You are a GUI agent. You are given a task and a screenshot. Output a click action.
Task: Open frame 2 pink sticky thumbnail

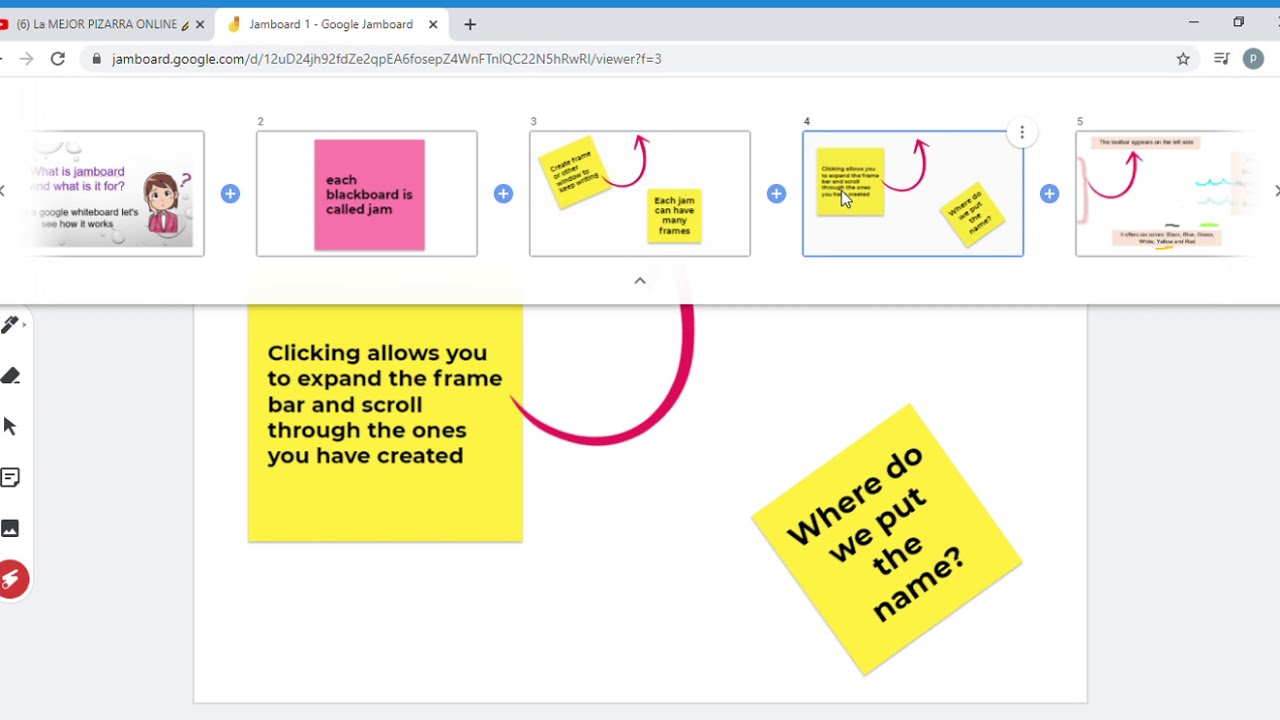point(367,194)
